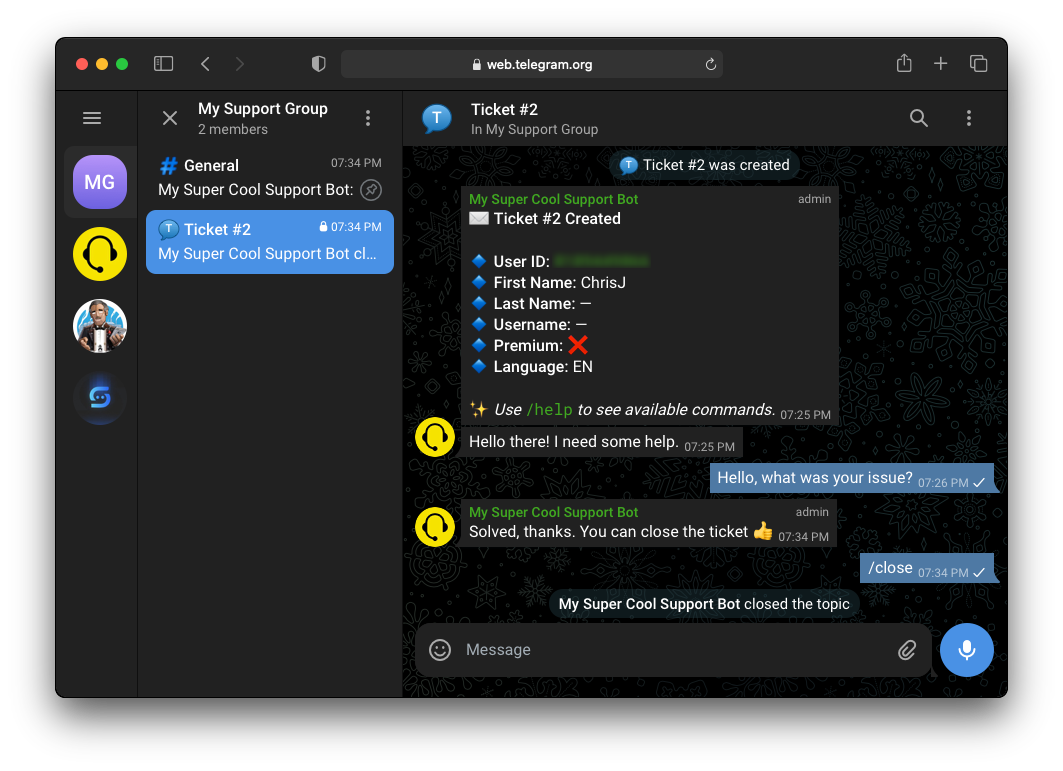1063x771 pixels.
Task: Click the '2 members' label
Action: (233, 130)
